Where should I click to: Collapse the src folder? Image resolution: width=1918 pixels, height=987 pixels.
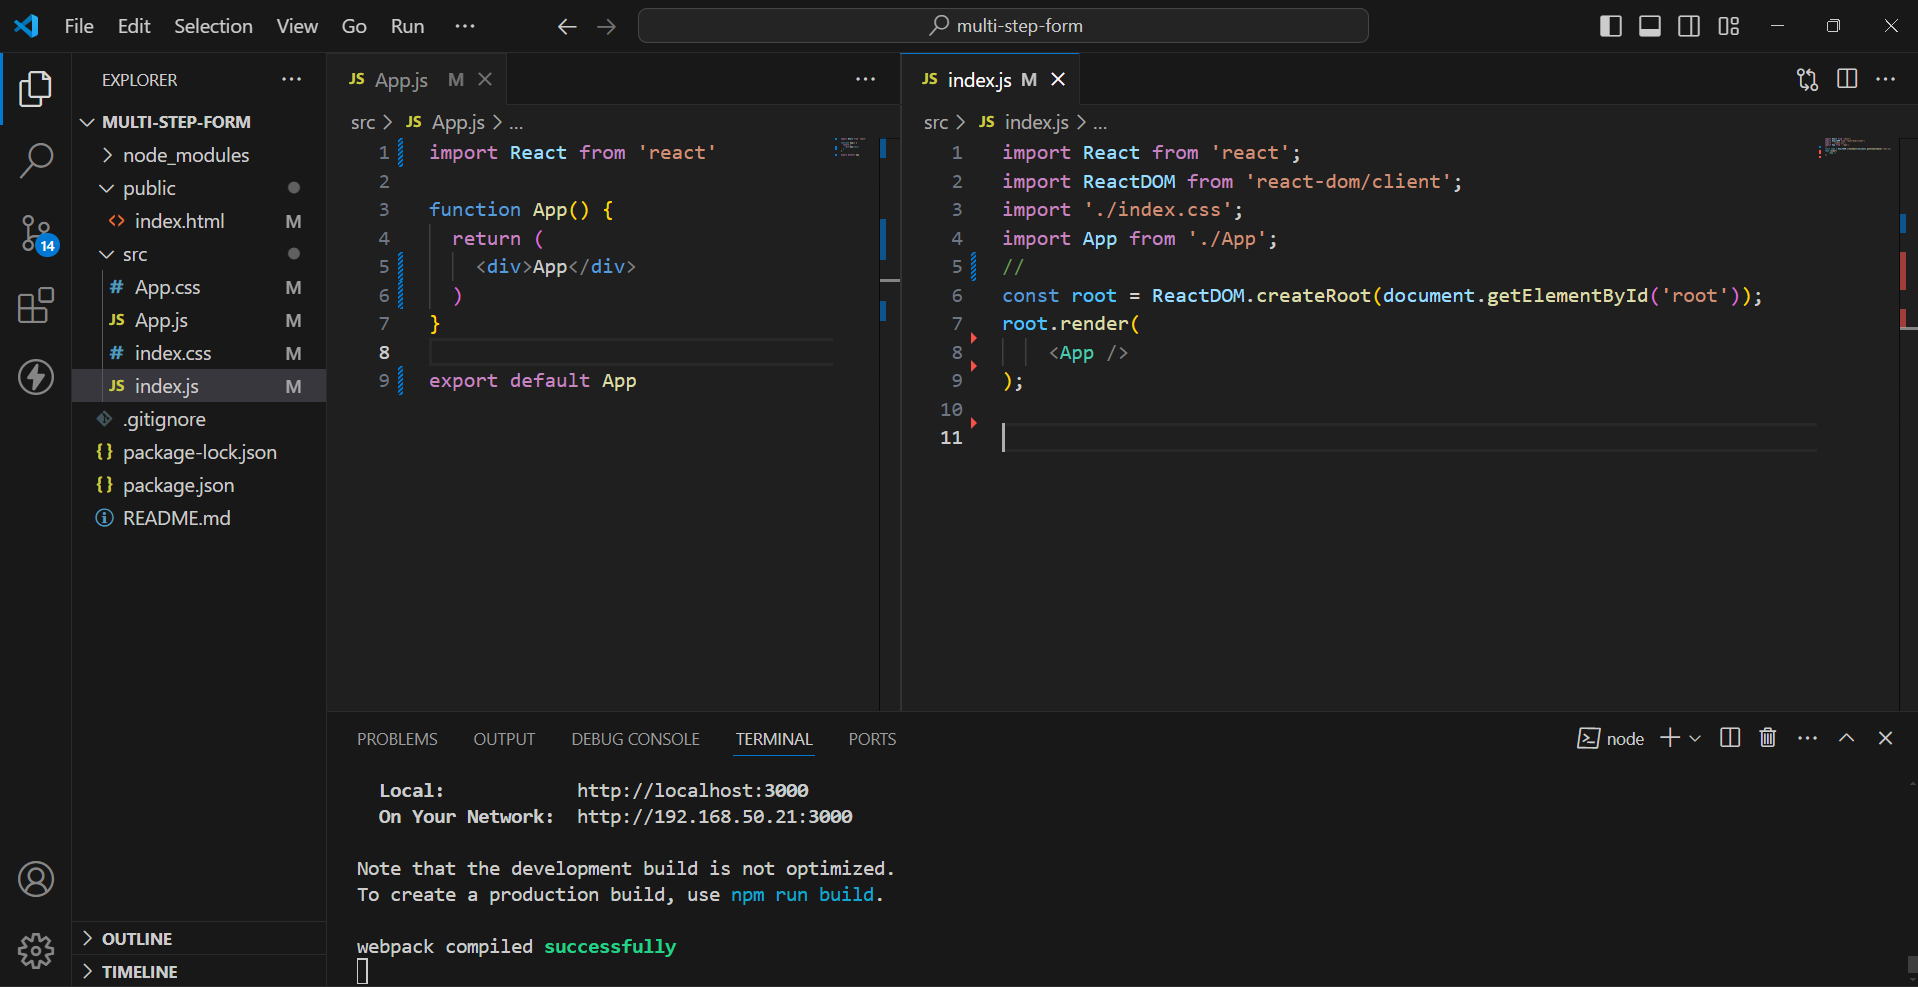point(199,254)
